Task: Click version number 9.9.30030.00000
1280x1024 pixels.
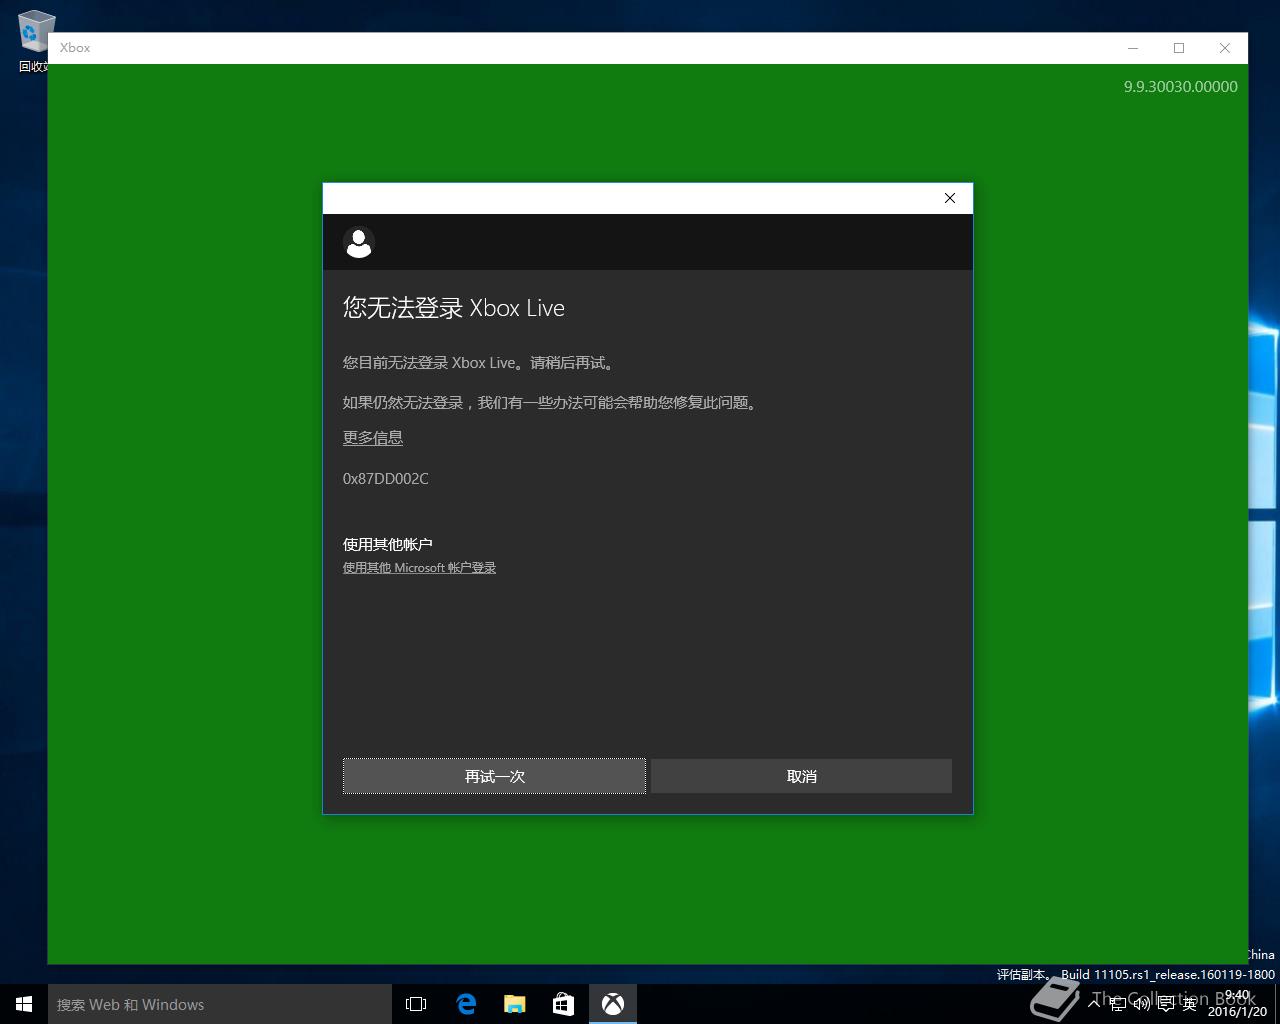Action: click(x=1180, y=87)
